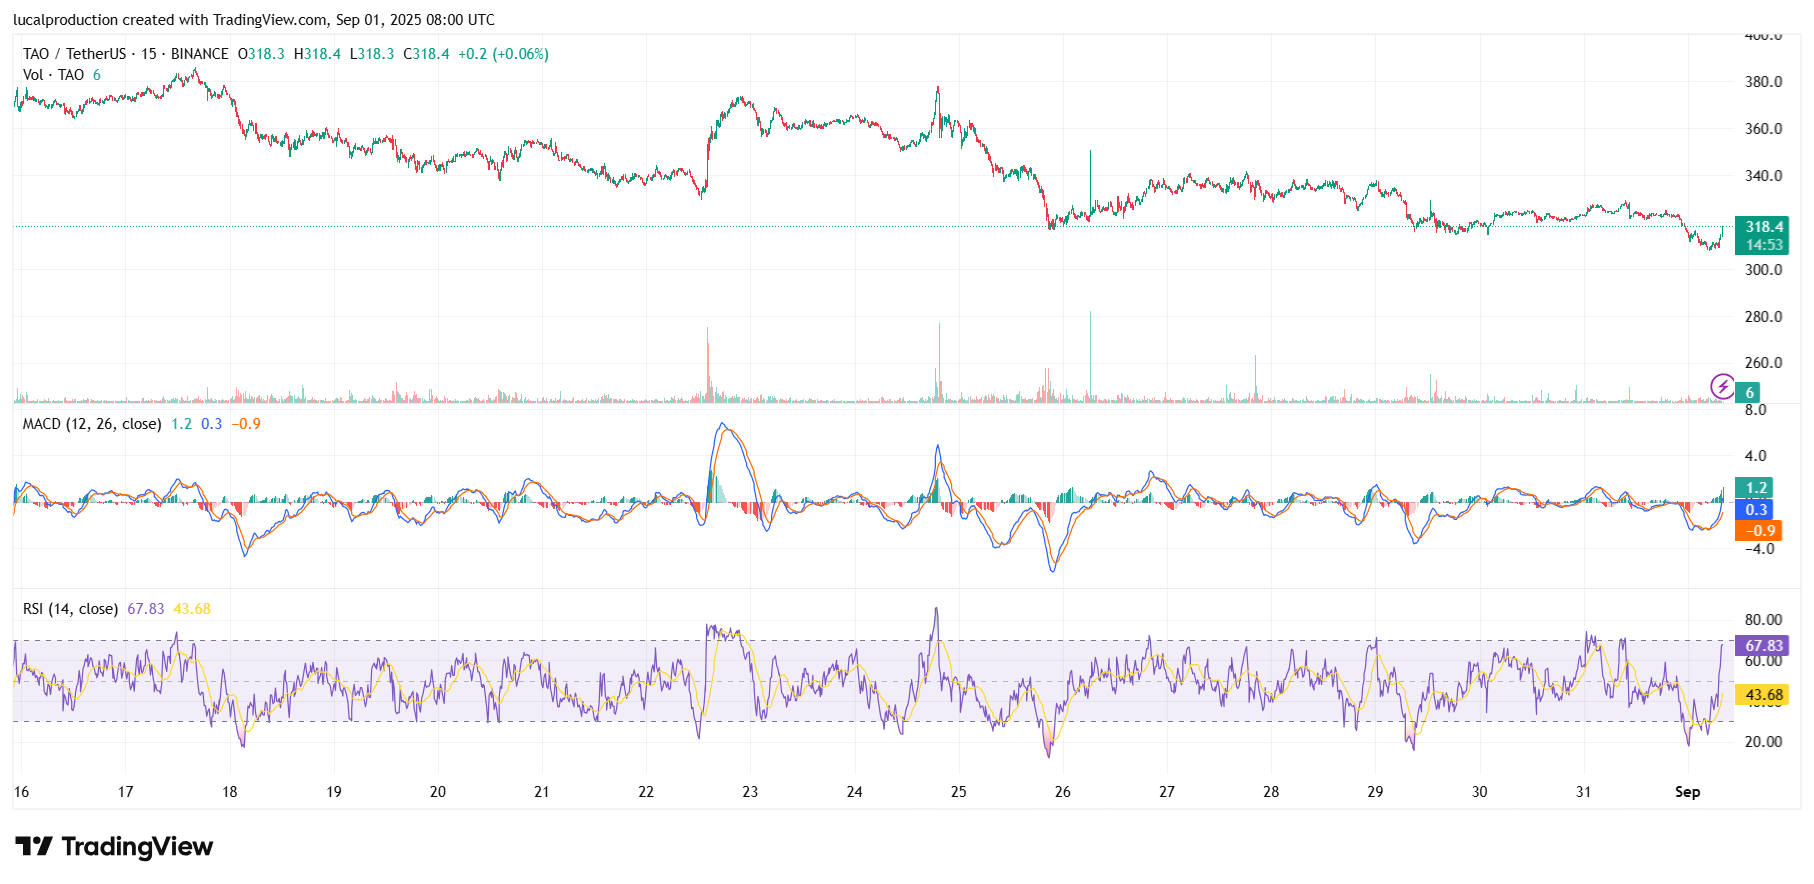
Task: Click the green volume axis label 6
Action: coord(1749,393)
